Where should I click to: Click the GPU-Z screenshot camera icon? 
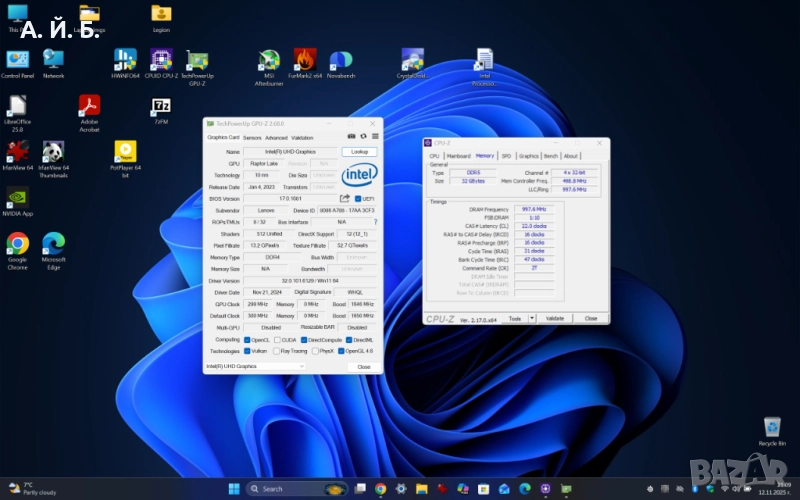(351, 137)
